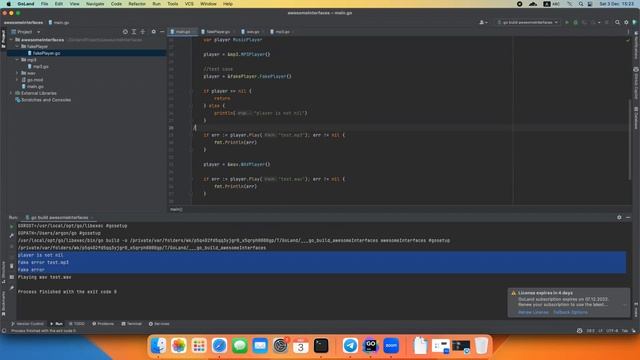Expand the go.mod node
Viewport: 640px width, 360px height.
click(17, 80)
